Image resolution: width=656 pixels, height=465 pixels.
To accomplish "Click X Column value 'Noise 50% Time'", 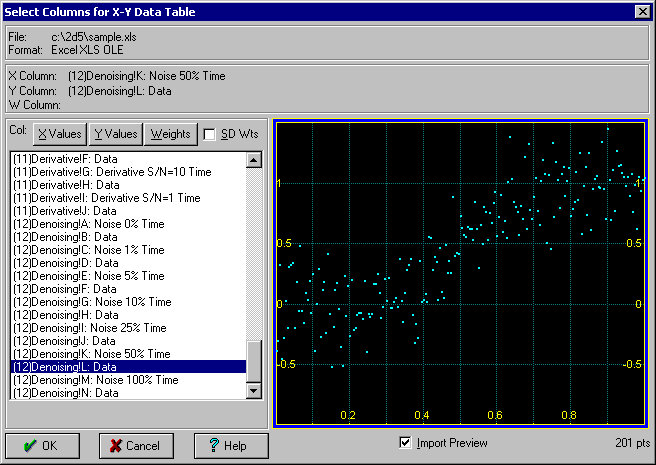I will (187, 76).
